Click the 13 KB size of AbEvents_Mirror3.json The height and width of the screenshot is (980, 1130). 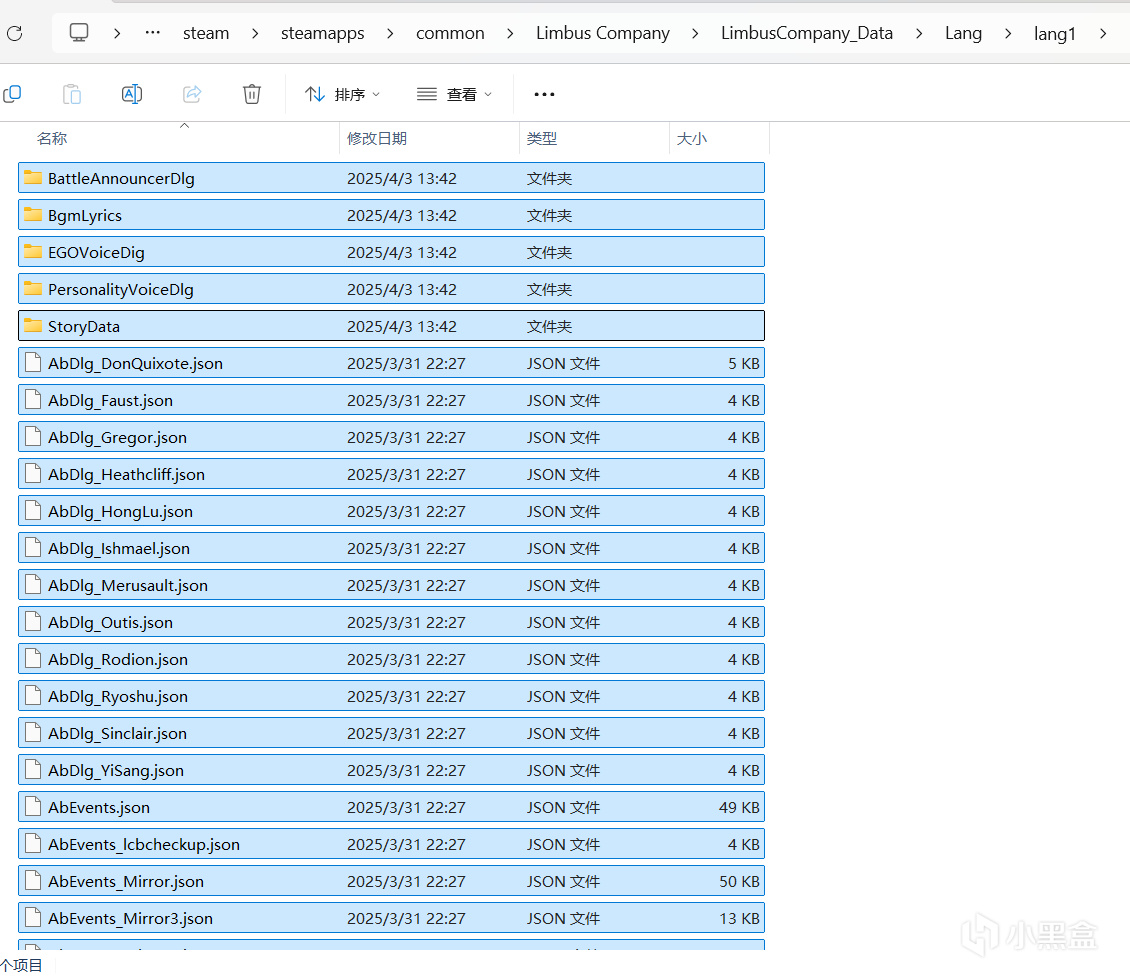(x=739, y=919)
